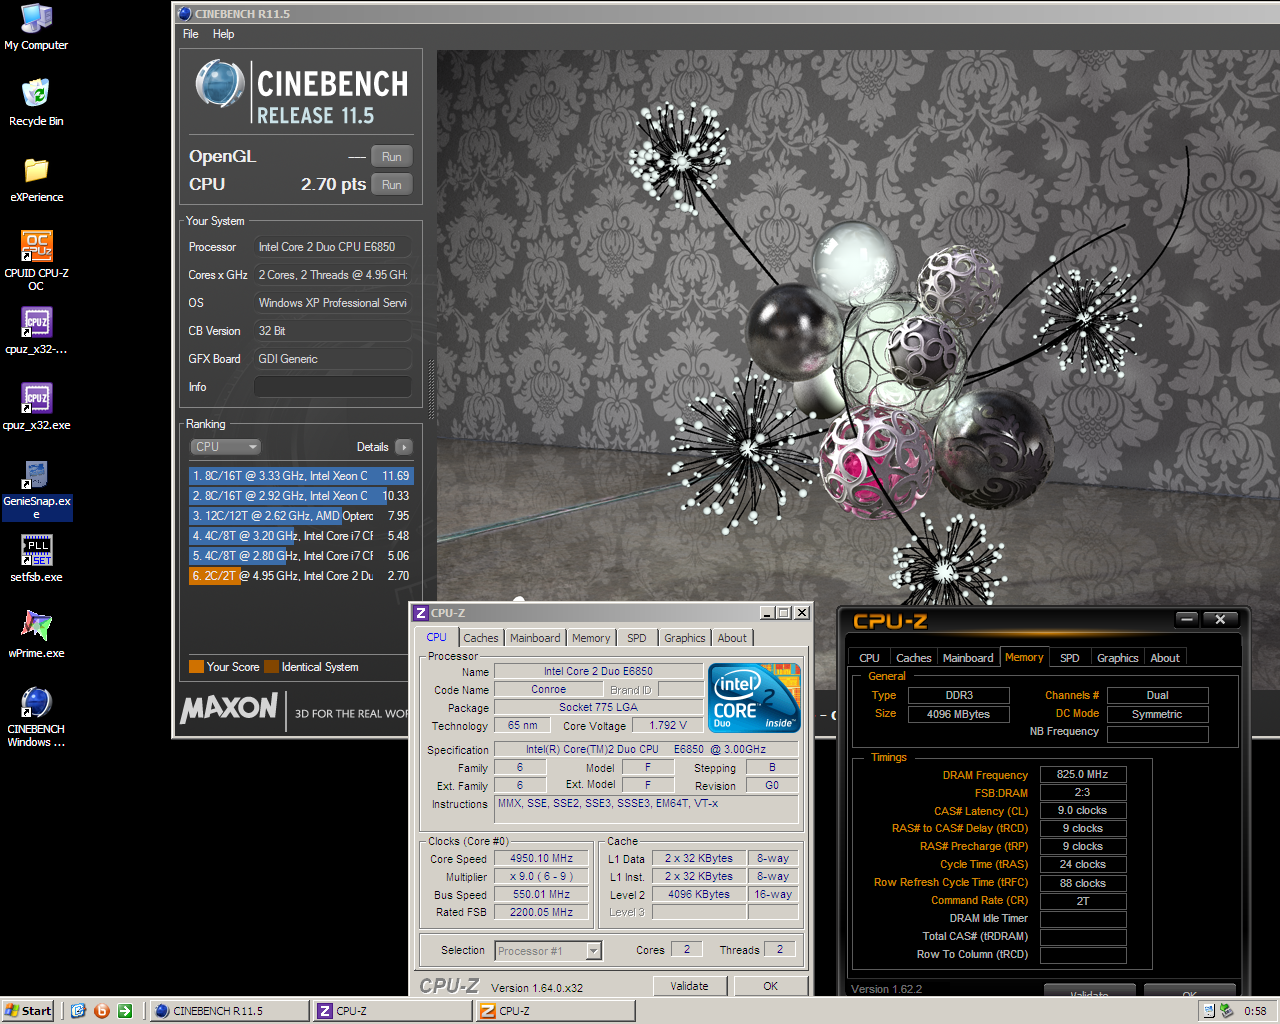
Task: Open the Selection Processor #1 dropdown
Action: [549, 951]
